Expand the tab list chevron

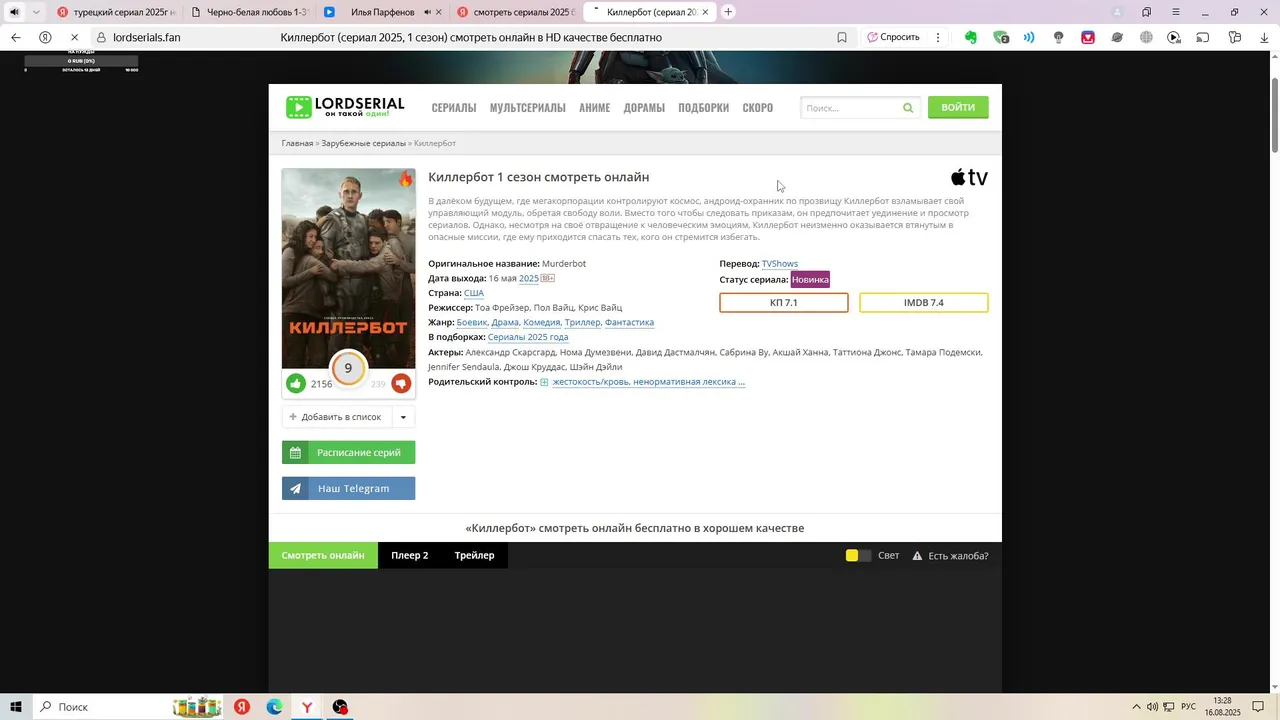pos(36,12)
